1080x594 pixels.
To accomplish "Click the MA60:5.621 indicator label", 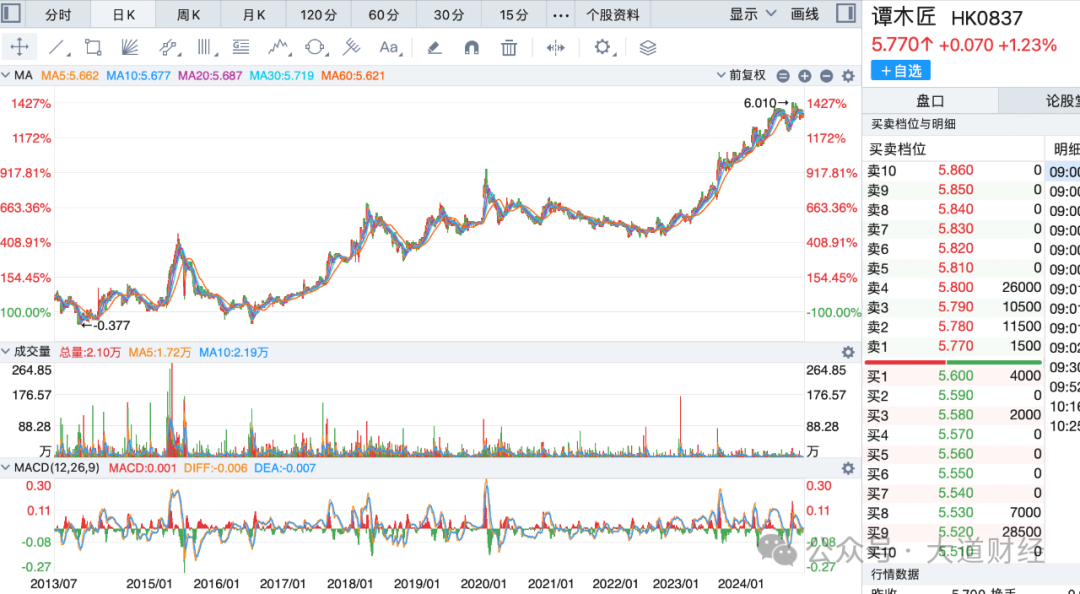I will 353,76.
